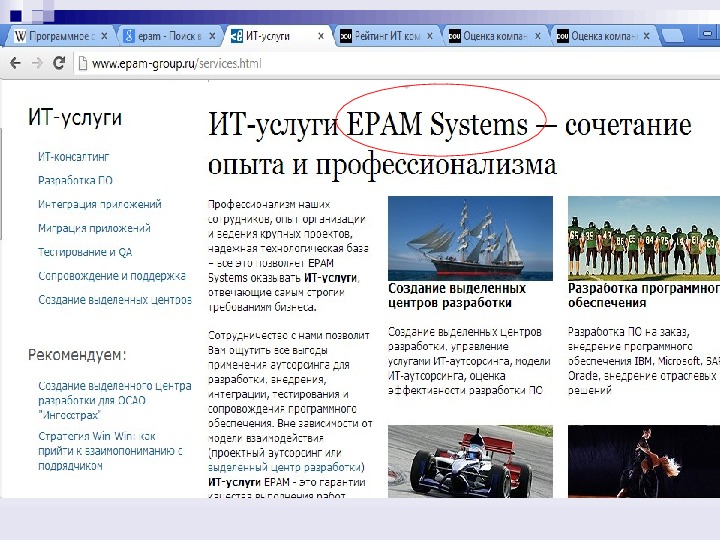This screenshot has width=720, height=540.
Task: Switch to the last Оценка компан tab
Action: (x=604, y=36)
